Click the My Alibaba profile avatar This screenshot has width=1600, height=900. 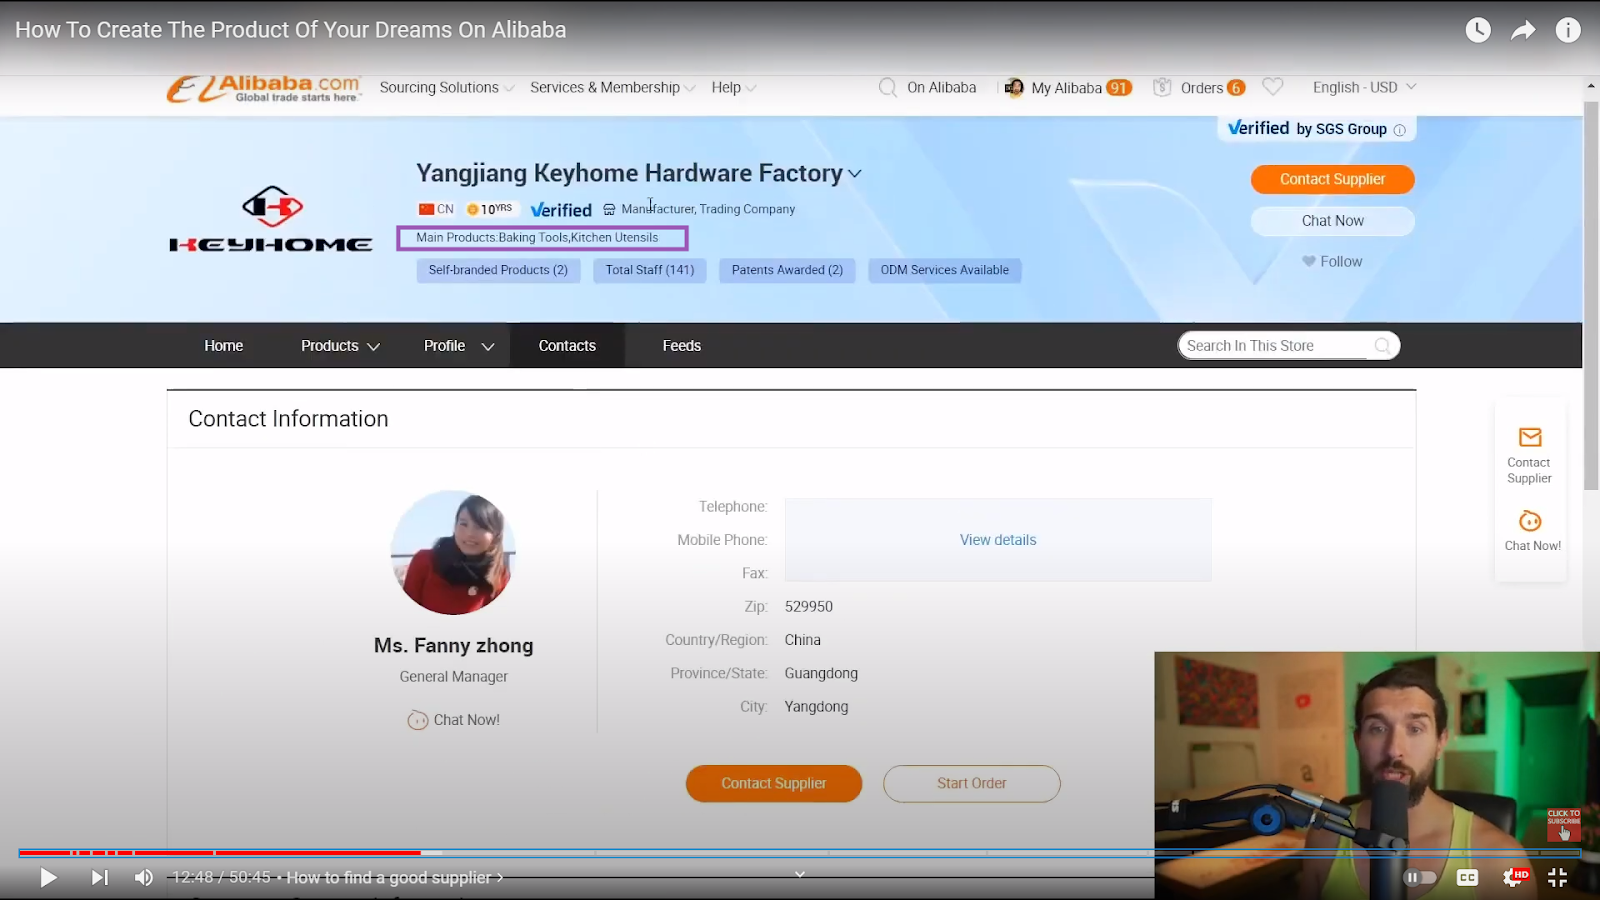(x=1013, y=88)
